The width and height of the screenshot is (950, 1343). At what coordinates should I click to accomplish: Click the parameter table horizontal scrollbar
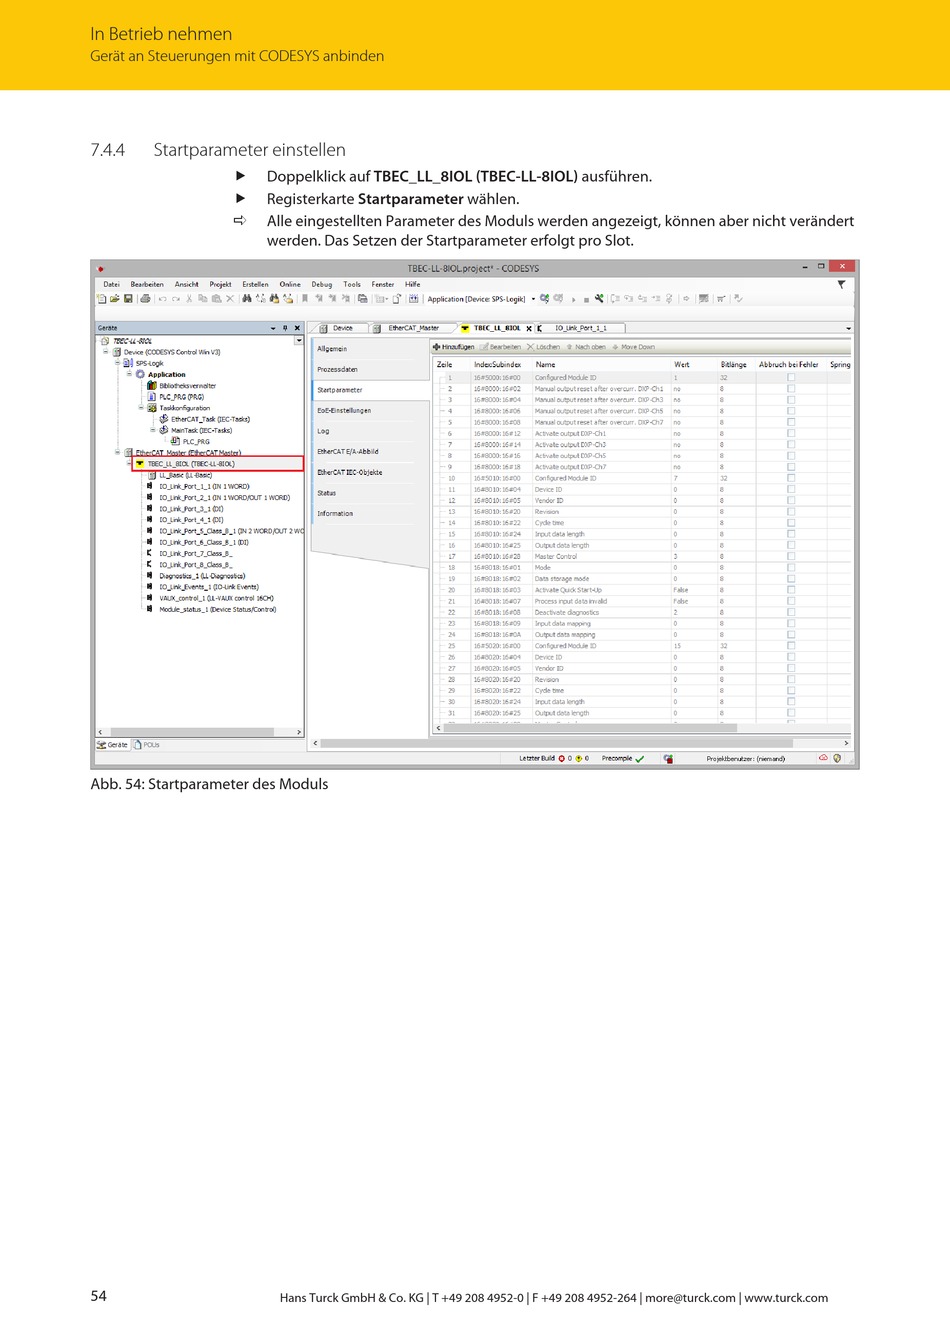(x=590, y=728)
